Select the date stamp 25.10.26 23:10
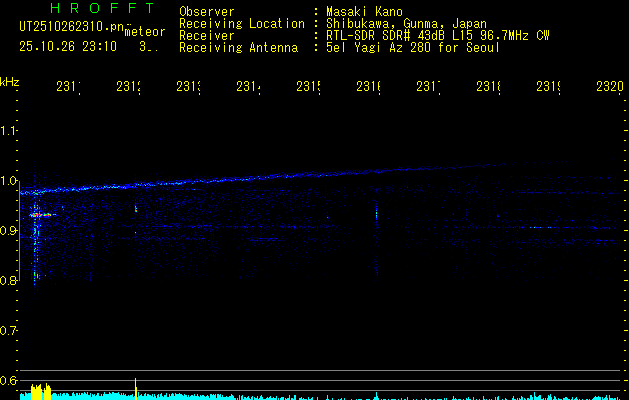This screenshot has width=629, height=400. 68,47
